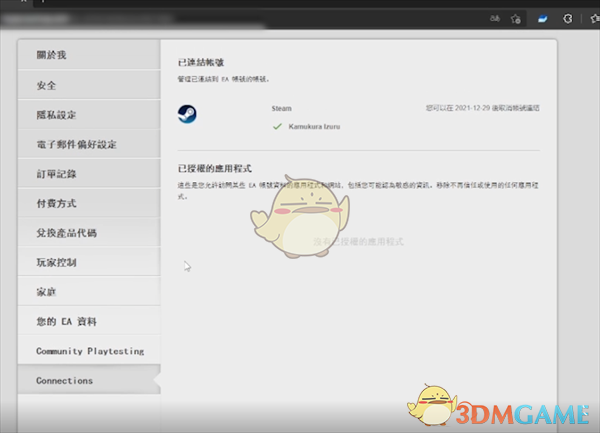Open 玩家控制 settings
This screenshot has height=433, width=600.
[x=89, y=262]
